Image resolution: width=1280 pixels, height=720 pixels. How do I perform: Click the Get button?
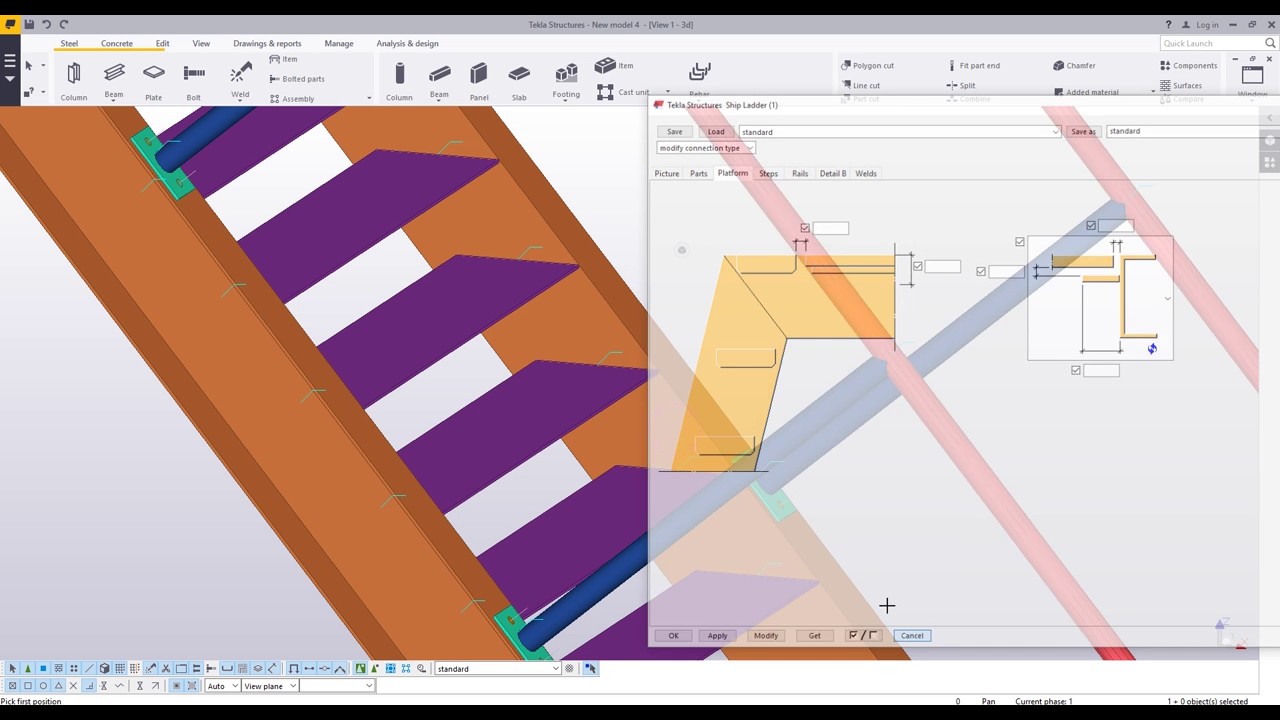click(815, 635)
